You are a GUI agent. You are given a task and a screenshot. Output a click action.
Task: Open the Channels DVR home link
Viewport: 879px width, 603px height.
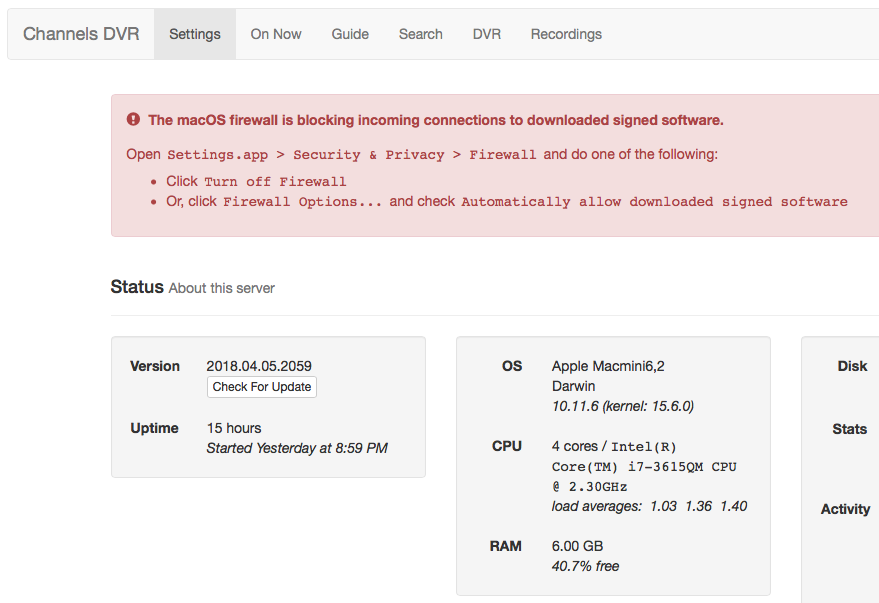pos(81,34)
